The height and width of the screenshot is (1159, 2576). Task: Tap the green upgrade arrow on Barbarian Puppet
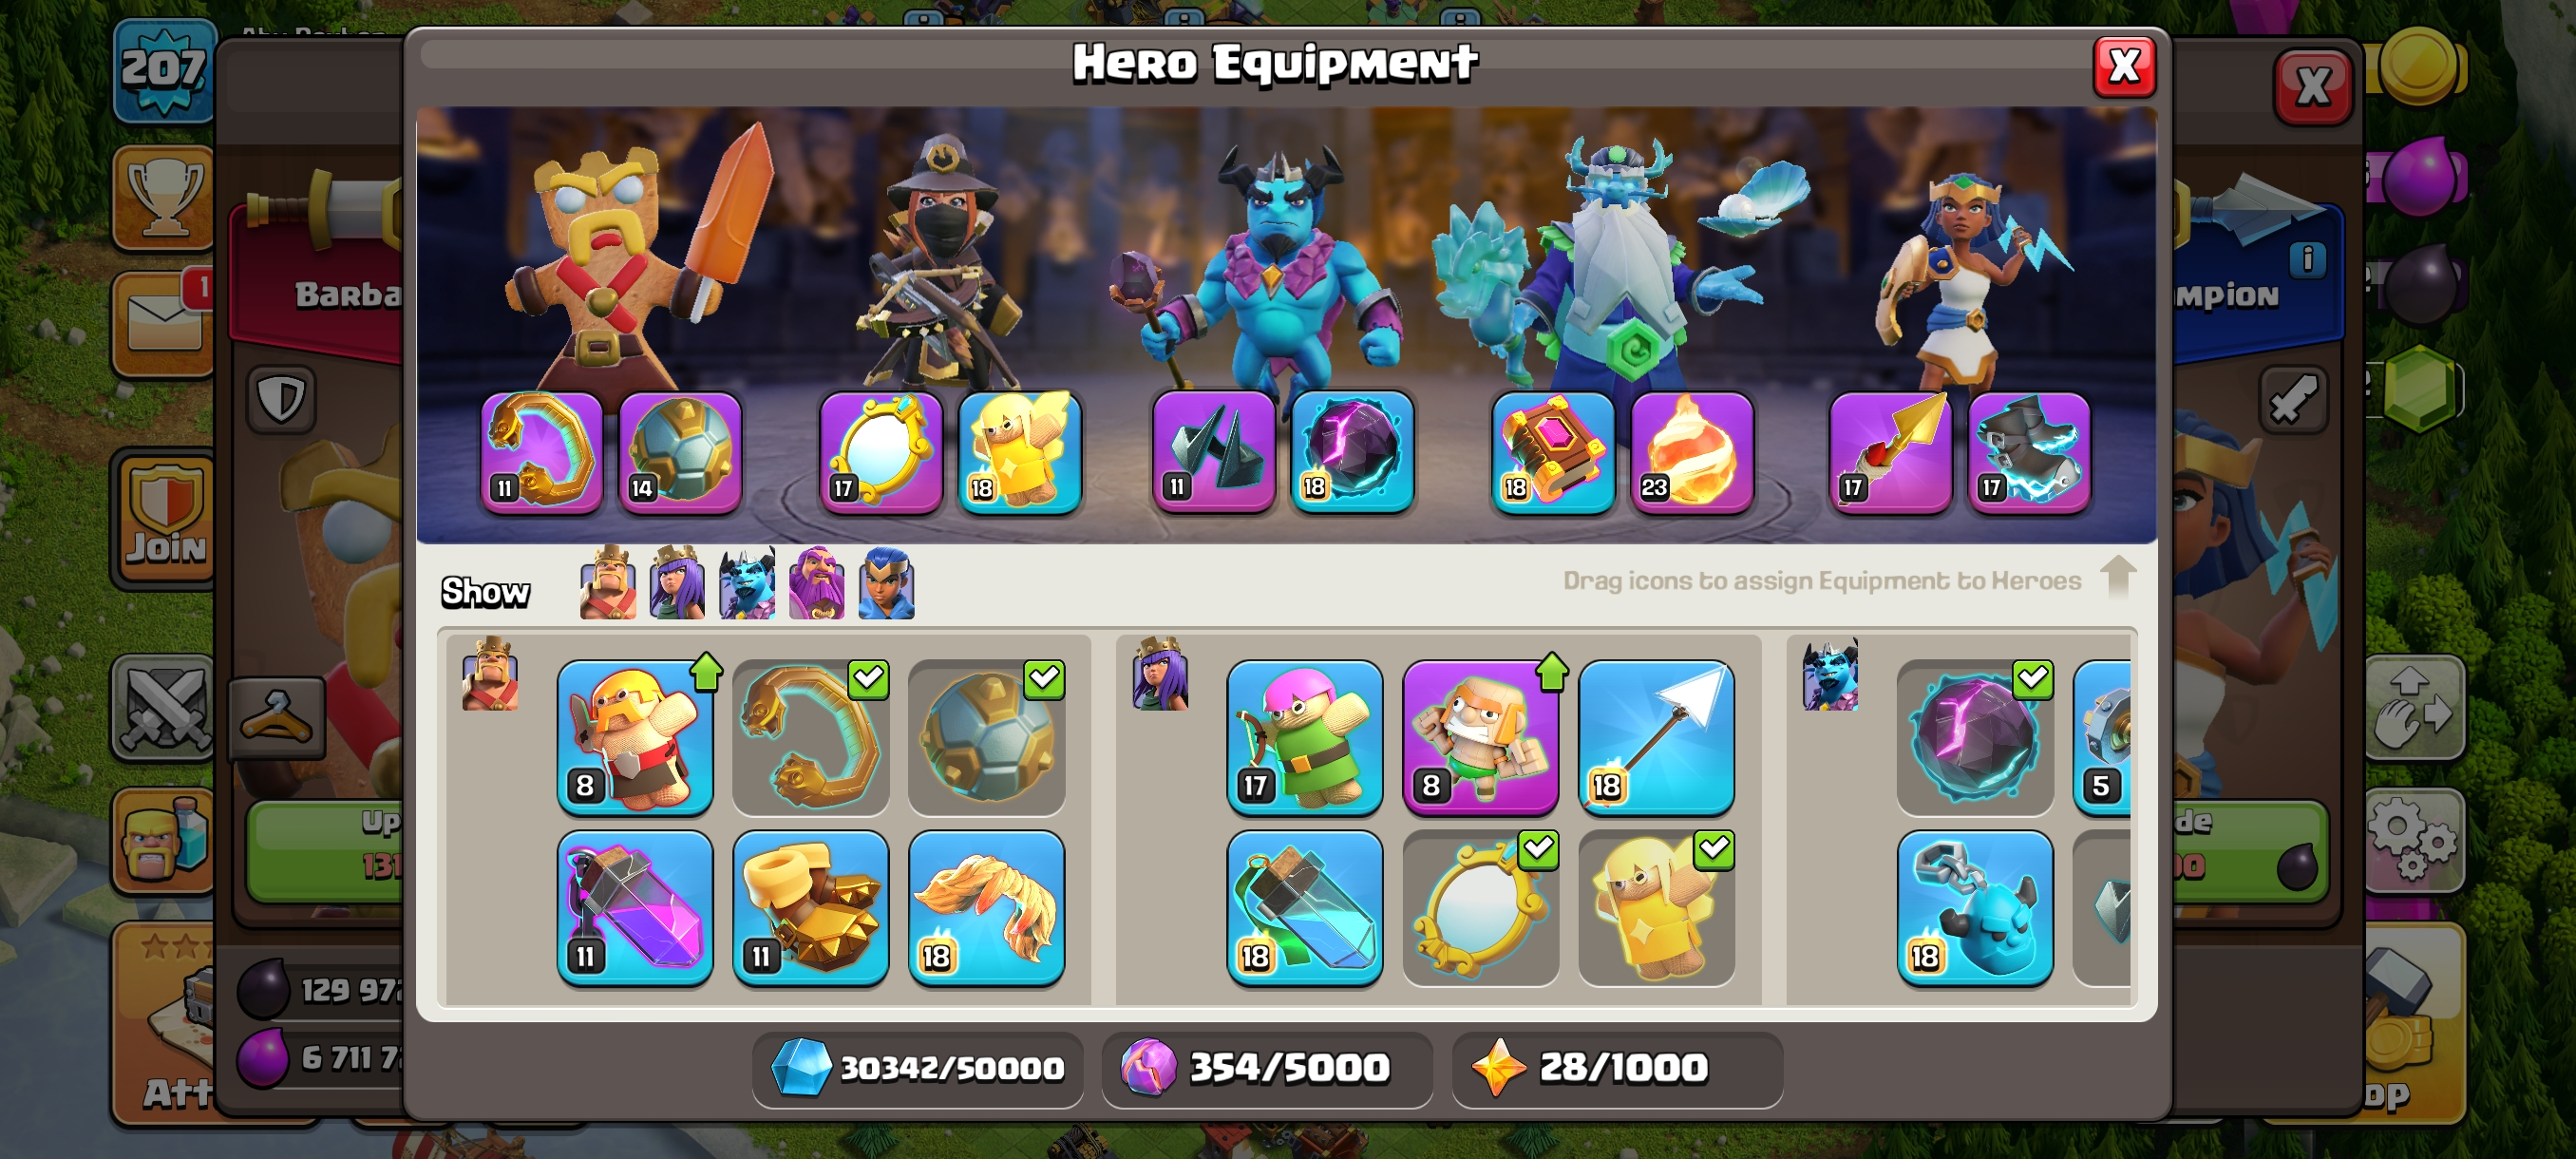click(x=706, y=671)
